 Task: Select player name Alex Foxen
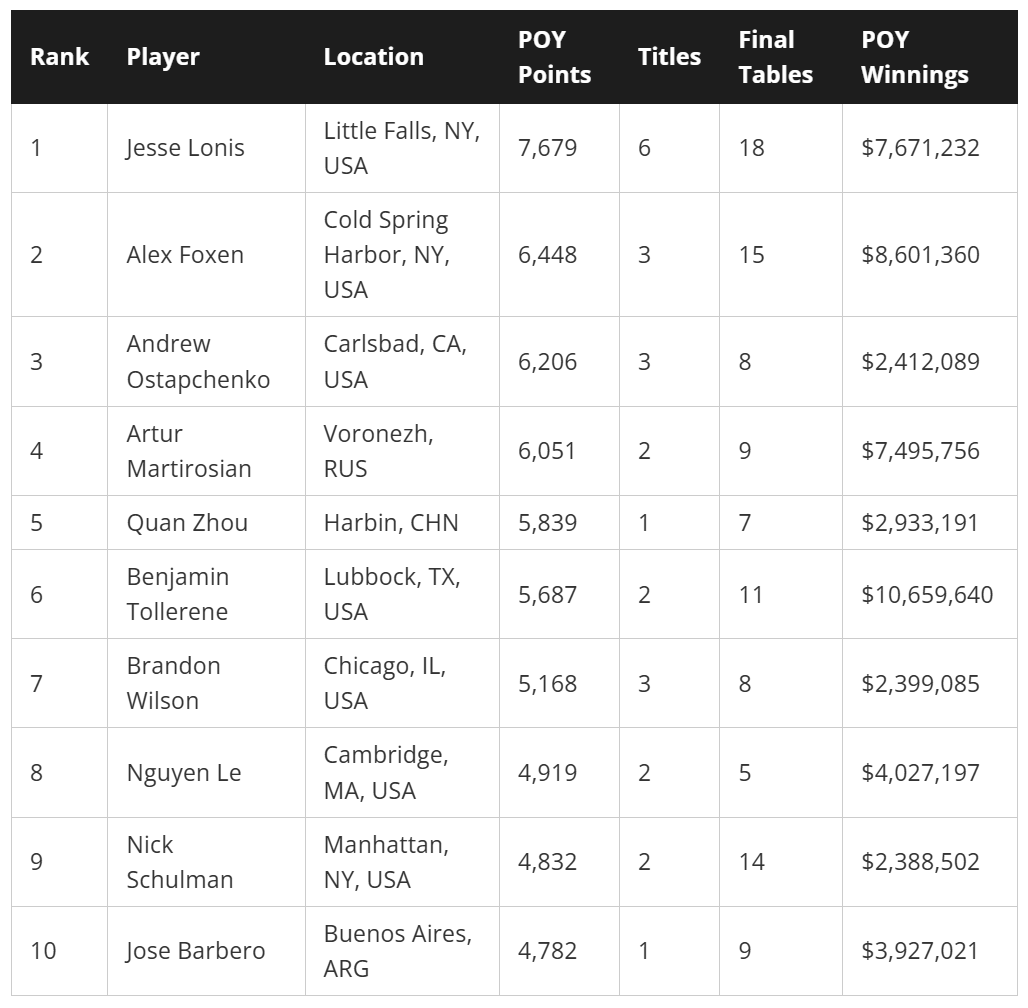pyautogui.click(x=185, y=254)
